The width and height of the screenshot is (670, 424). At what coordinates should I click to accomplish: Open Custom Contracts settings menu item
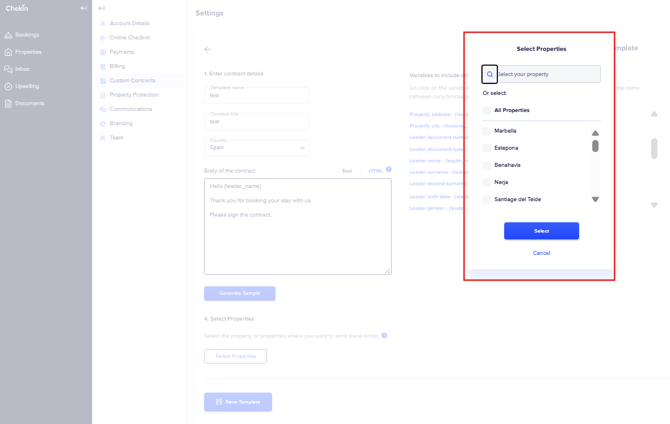pos(132,80)
